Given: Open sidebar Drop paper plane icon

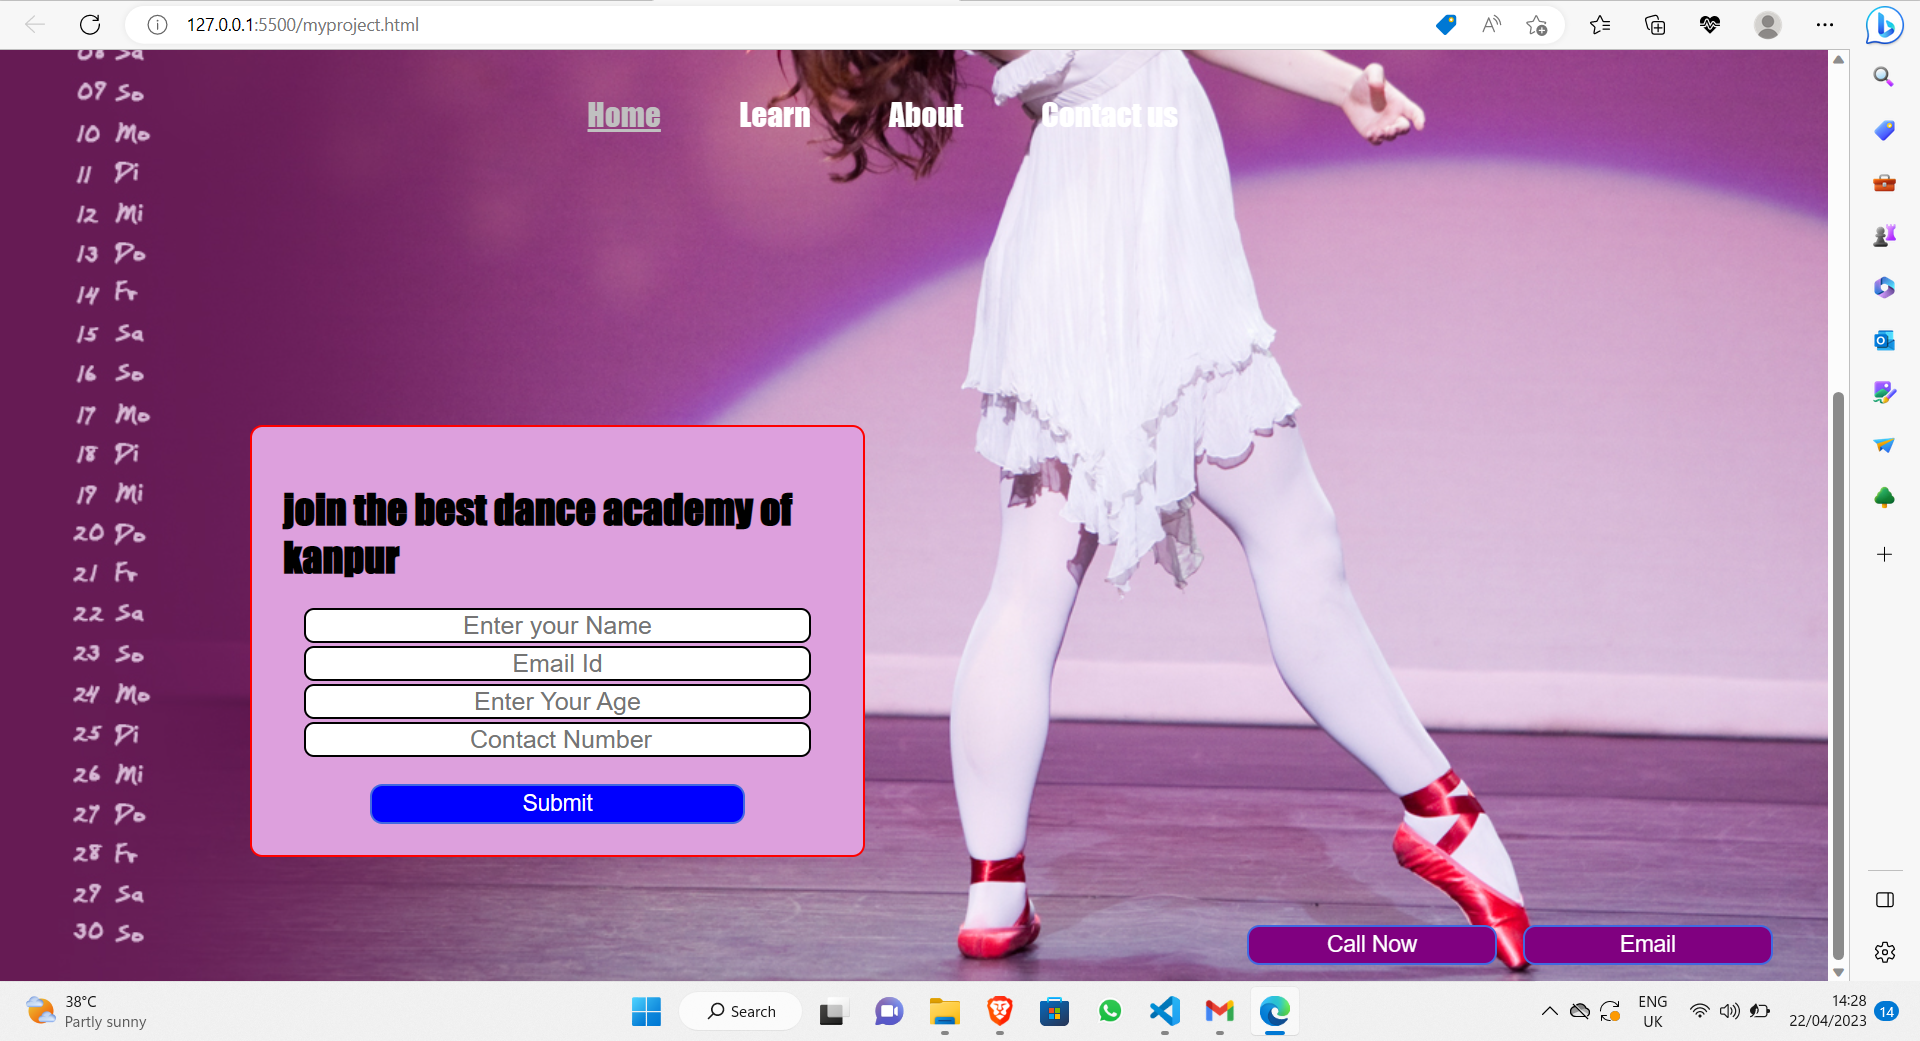Looking at the screenshot, I should tap(1884, 445).
